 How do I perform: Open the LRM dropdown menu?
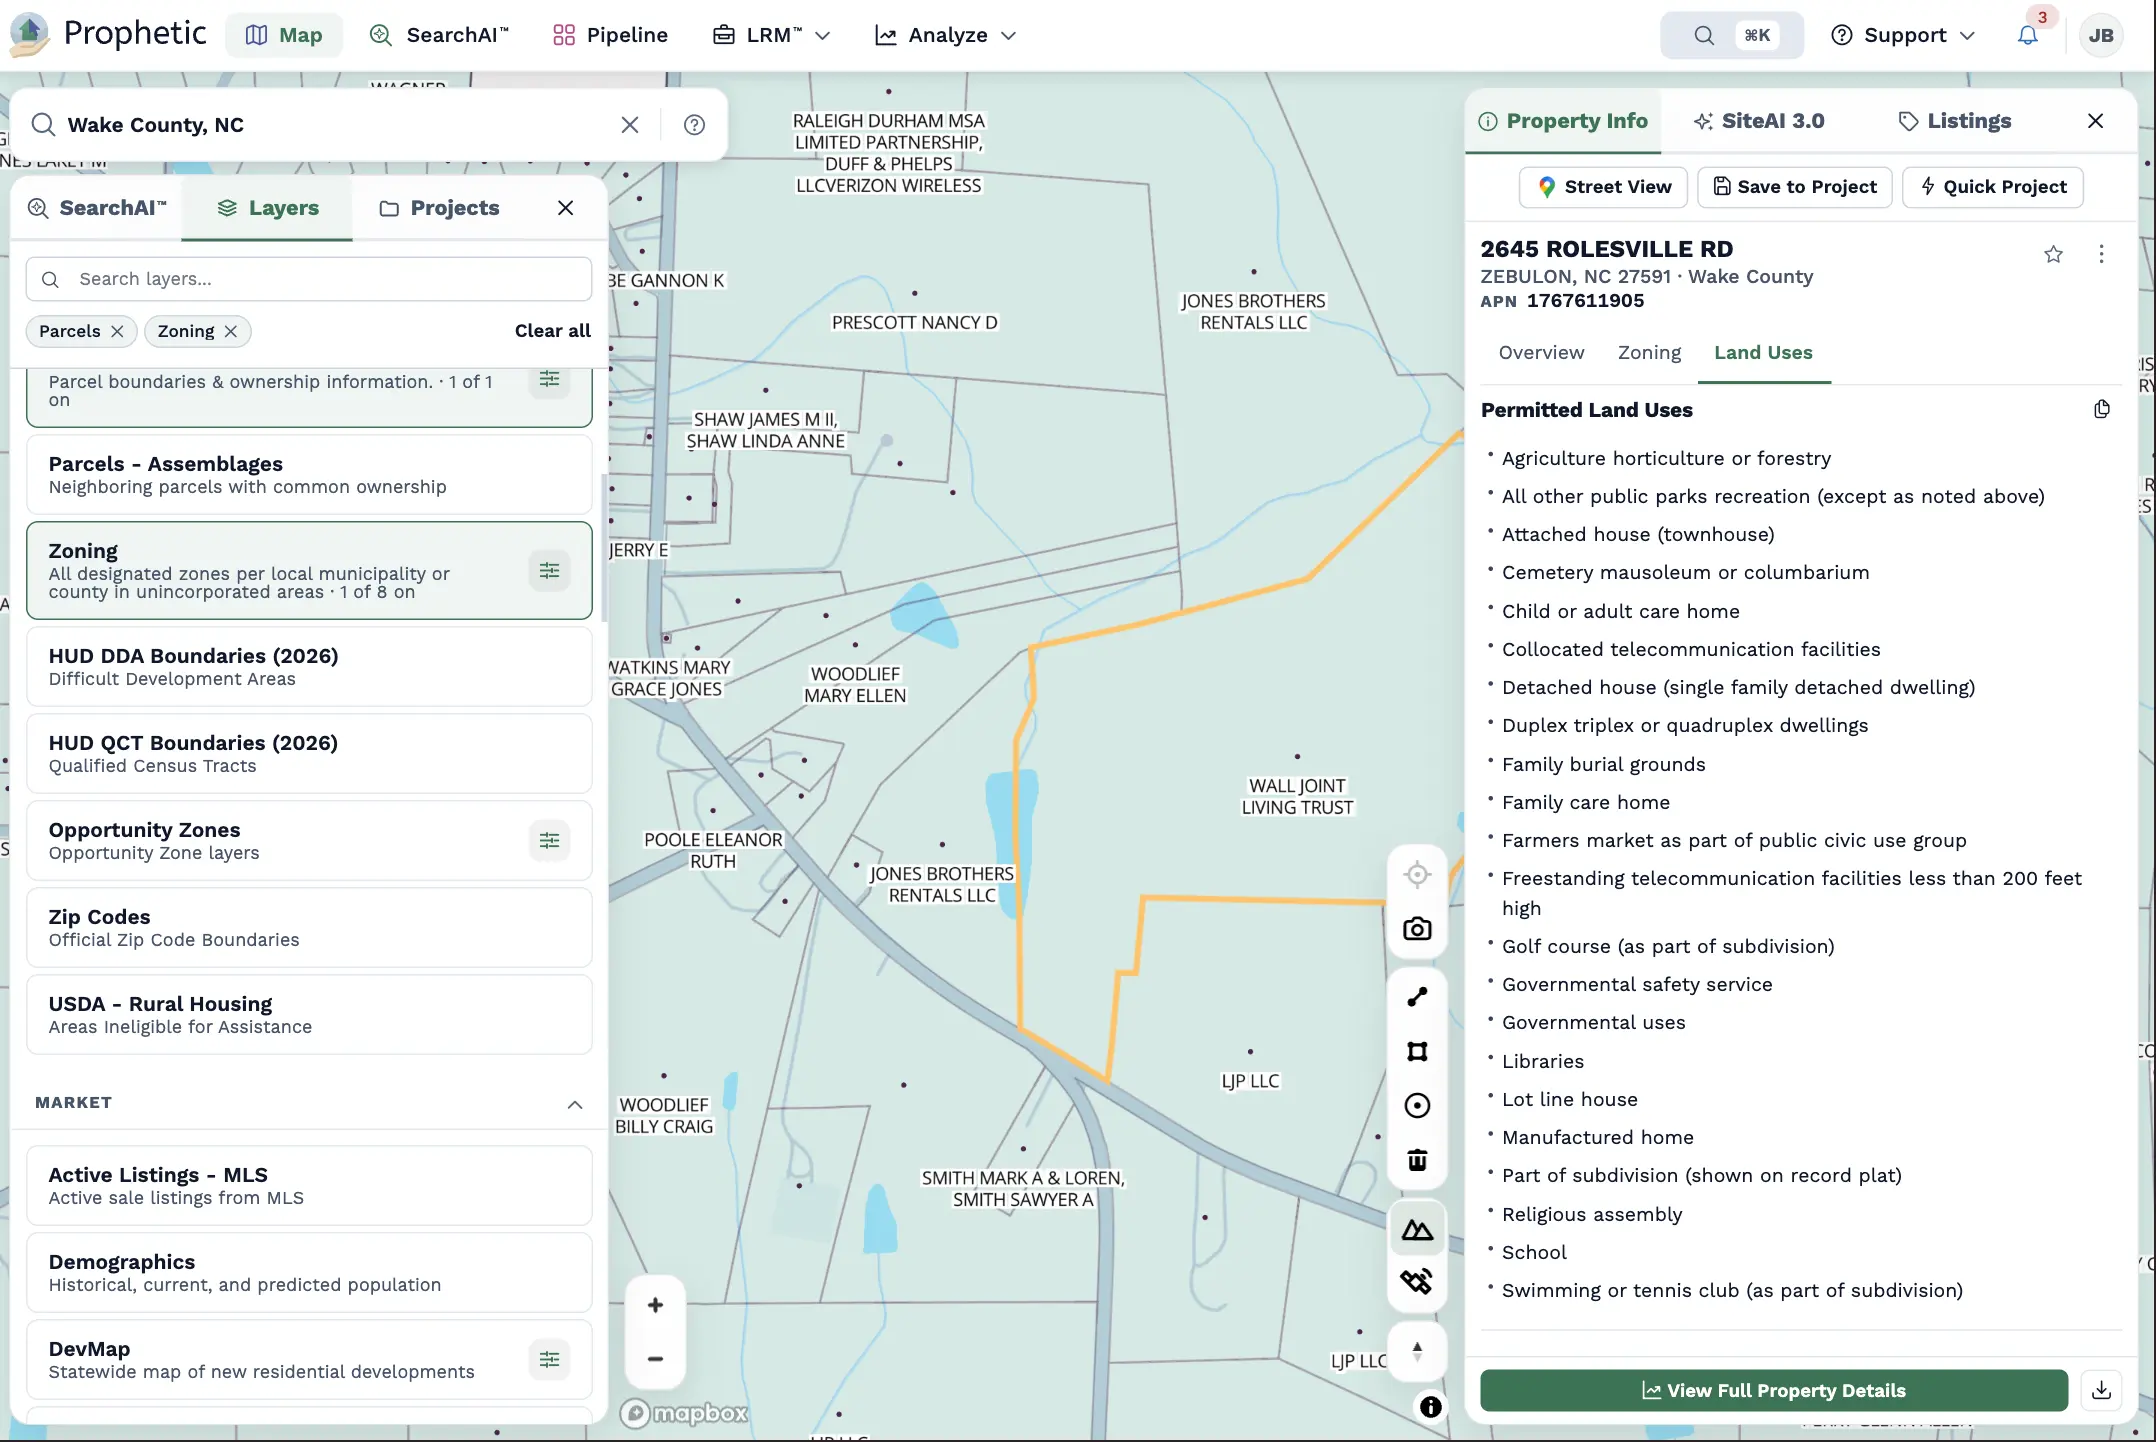(771, 35)
